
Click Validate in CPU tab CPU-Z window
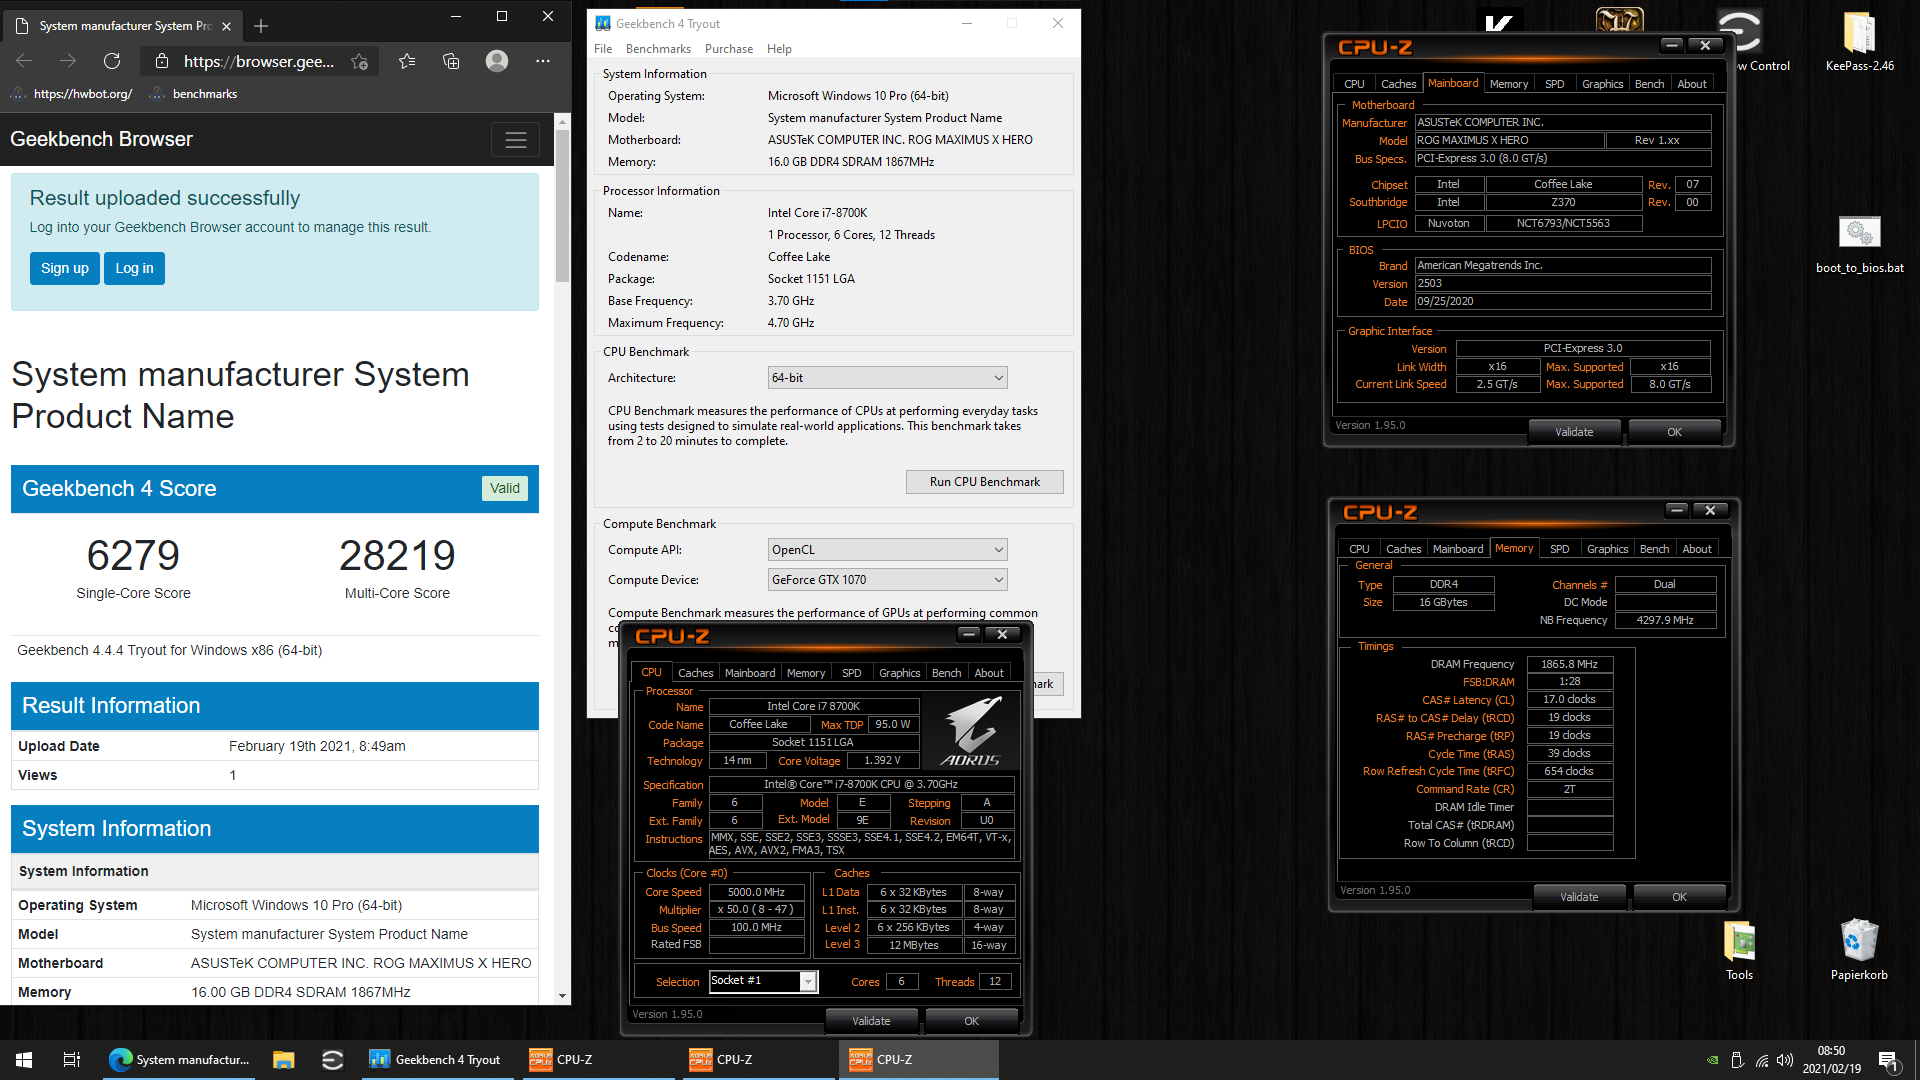(871, 1021)
